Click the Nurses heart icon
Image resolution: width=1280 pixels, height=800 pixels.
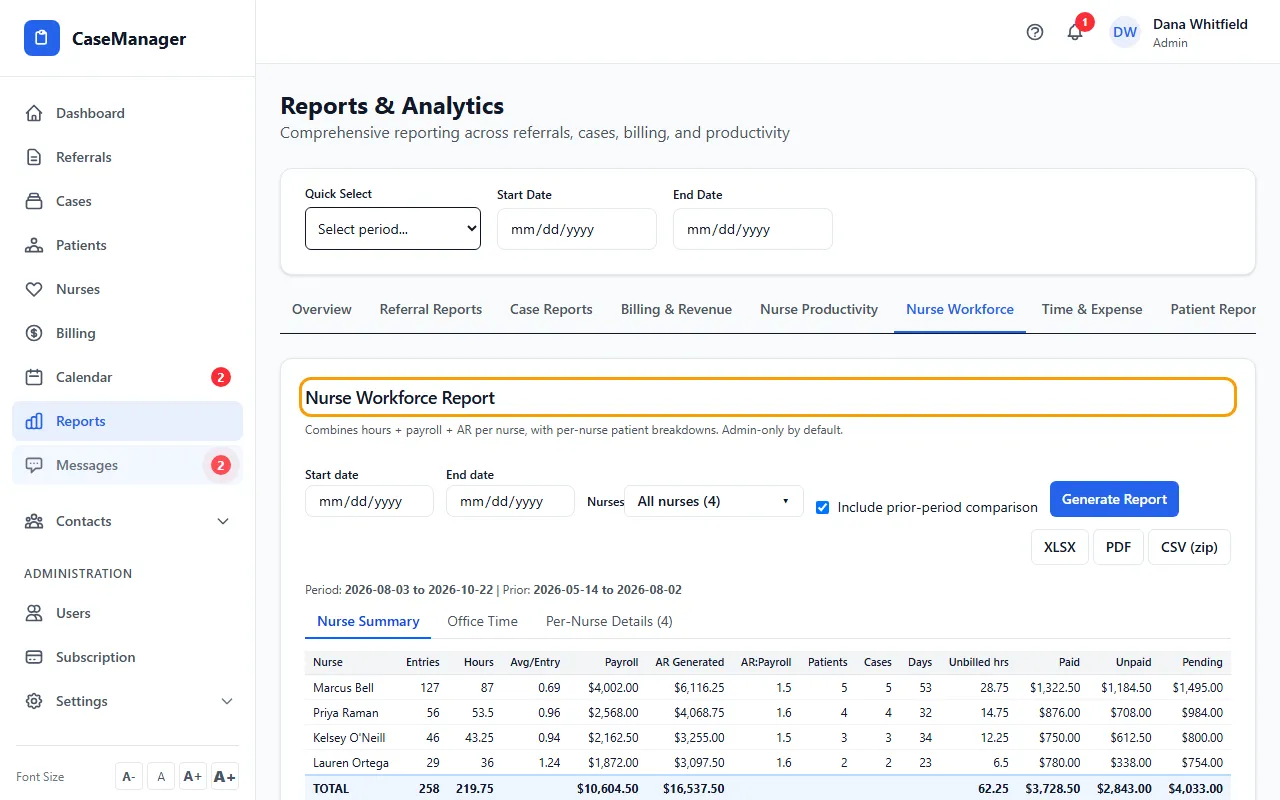tap(34, 289)
